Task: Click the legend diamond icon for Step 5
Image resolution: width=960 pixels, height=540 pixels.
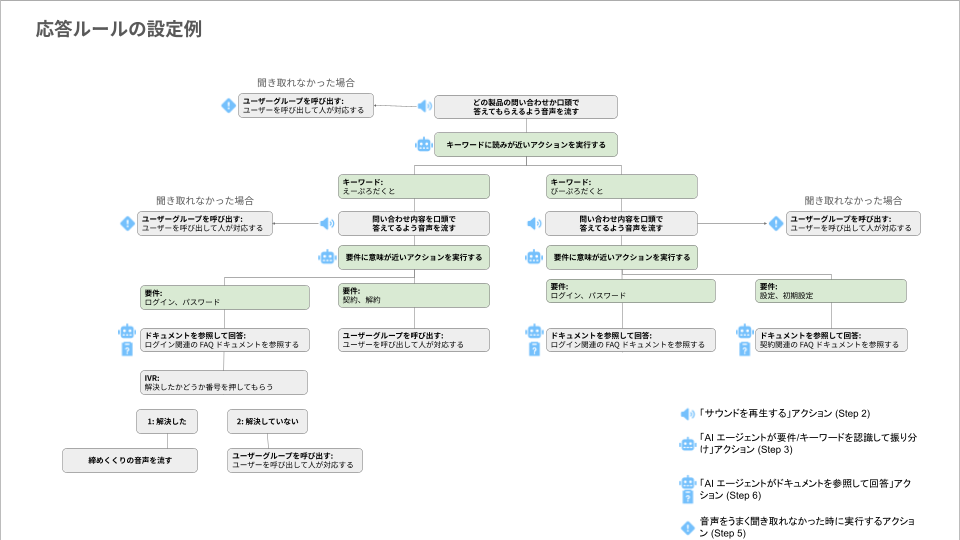Action: coord(688,527)
